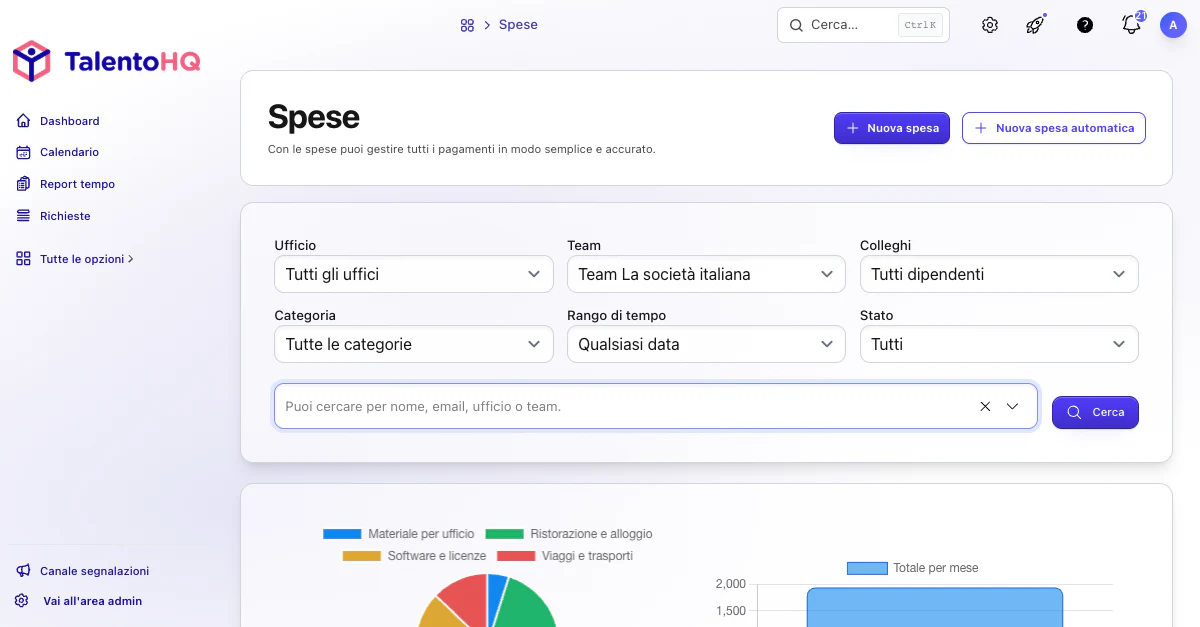Click the Vai all'area admin gear icon

point(22,601)
